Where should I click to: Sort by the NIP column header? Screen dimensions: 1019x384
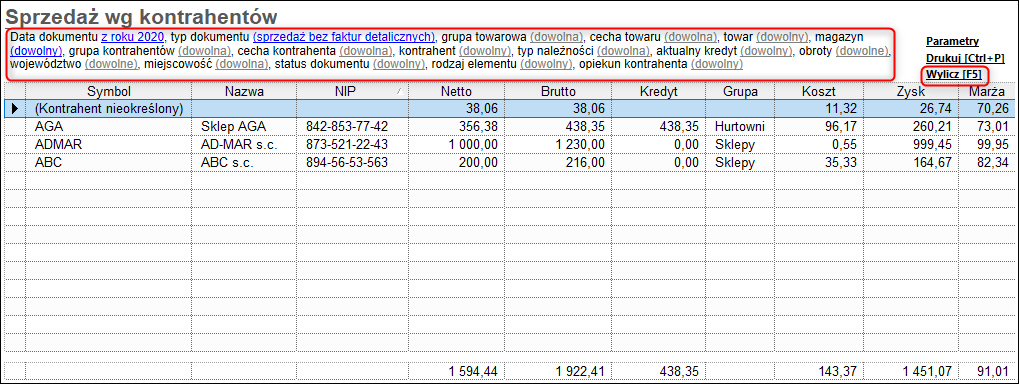click(x=352, y=92)
